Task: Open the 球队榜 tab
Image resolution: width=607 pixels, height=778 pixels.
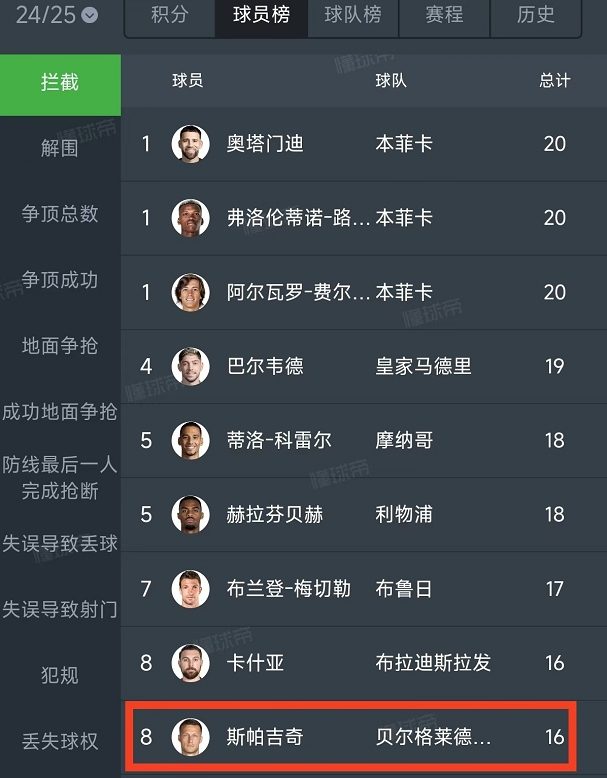Action: point(353,16)
